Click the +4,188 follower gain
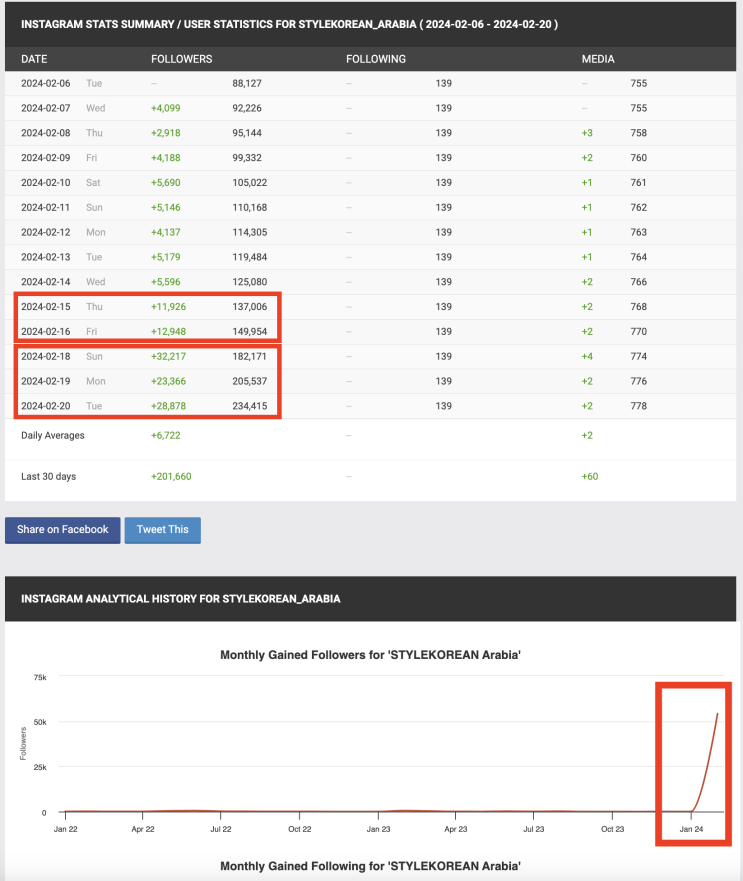 (166, 157)
